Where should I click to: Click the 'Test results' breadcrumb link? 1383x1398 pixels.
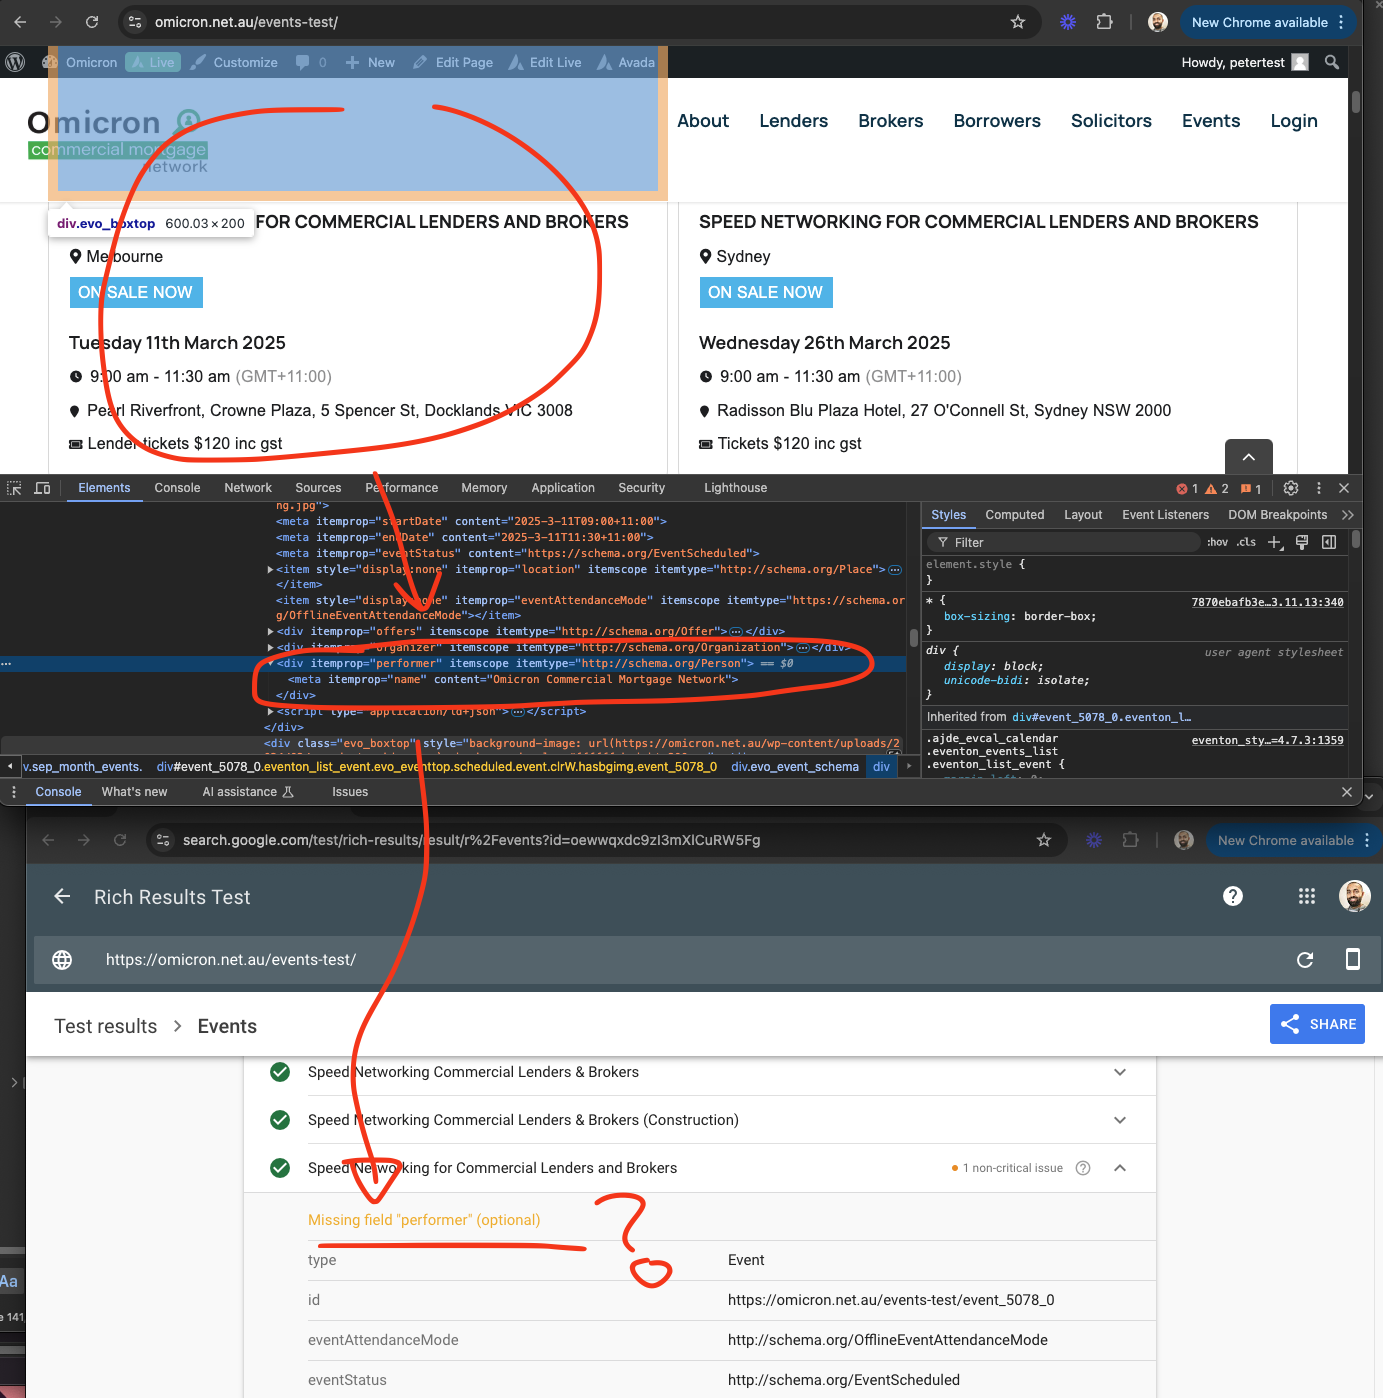pyautogui.click(x=106, y=1026)
